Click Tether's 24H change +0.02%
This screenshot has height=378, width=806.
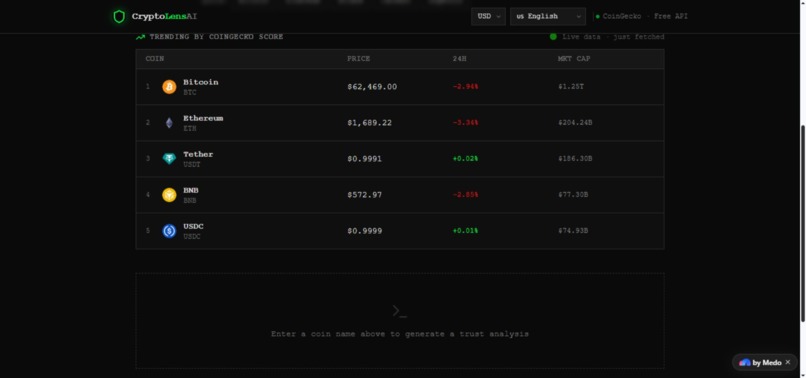[x=465, y=159]
